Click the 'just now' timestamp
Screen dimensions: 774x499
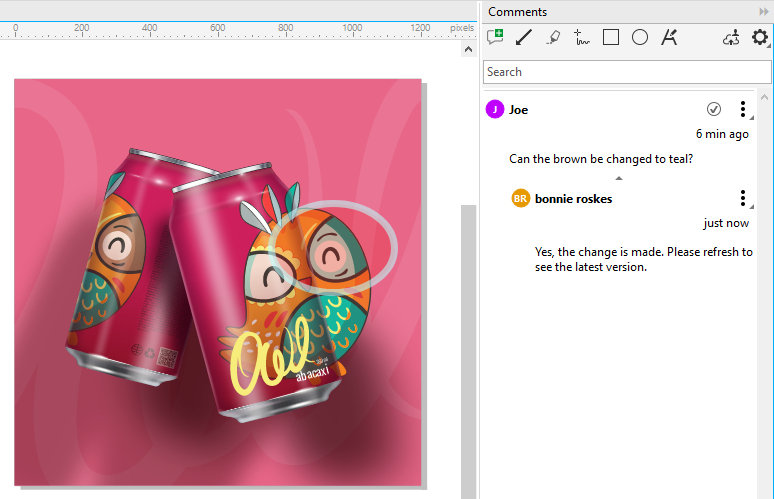726,223
